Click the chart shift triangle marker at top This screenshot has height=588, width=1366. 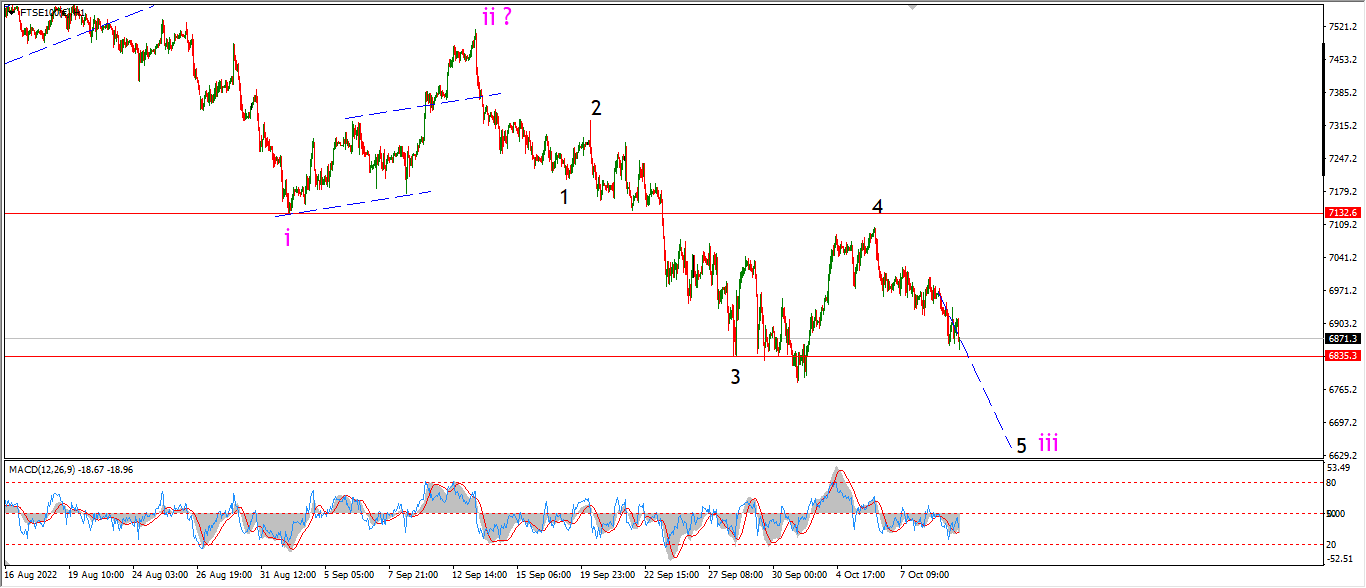click(x=912, y=7)
